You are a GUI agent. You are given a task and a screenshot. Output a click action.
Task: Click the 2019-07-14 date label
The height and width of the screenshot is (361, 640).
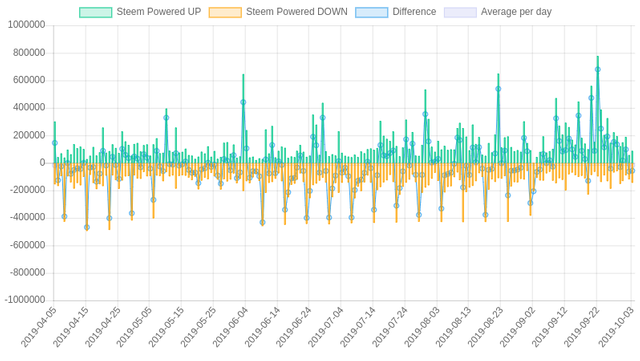pos(358,327)
